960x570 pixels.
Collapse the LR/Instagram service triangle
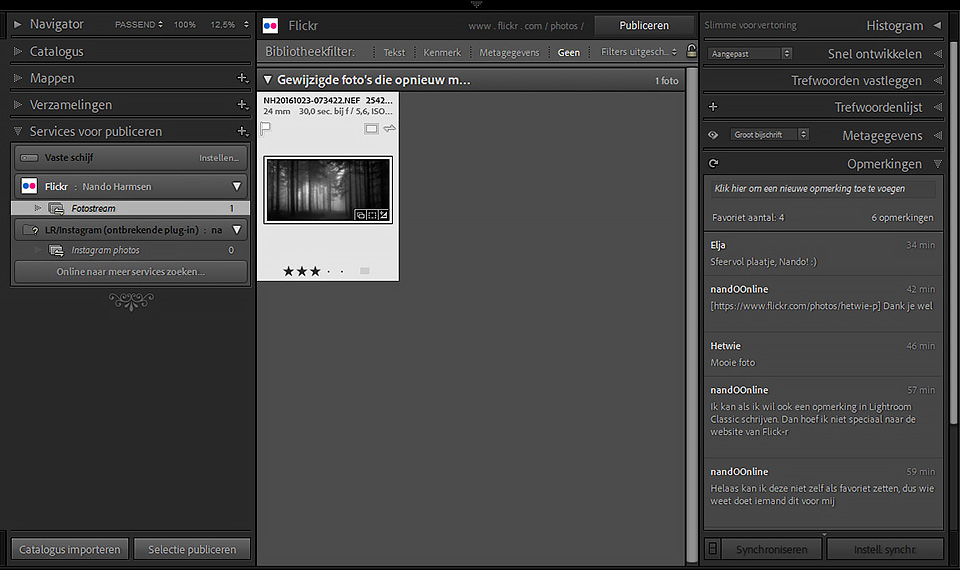[x=236, y=230]
